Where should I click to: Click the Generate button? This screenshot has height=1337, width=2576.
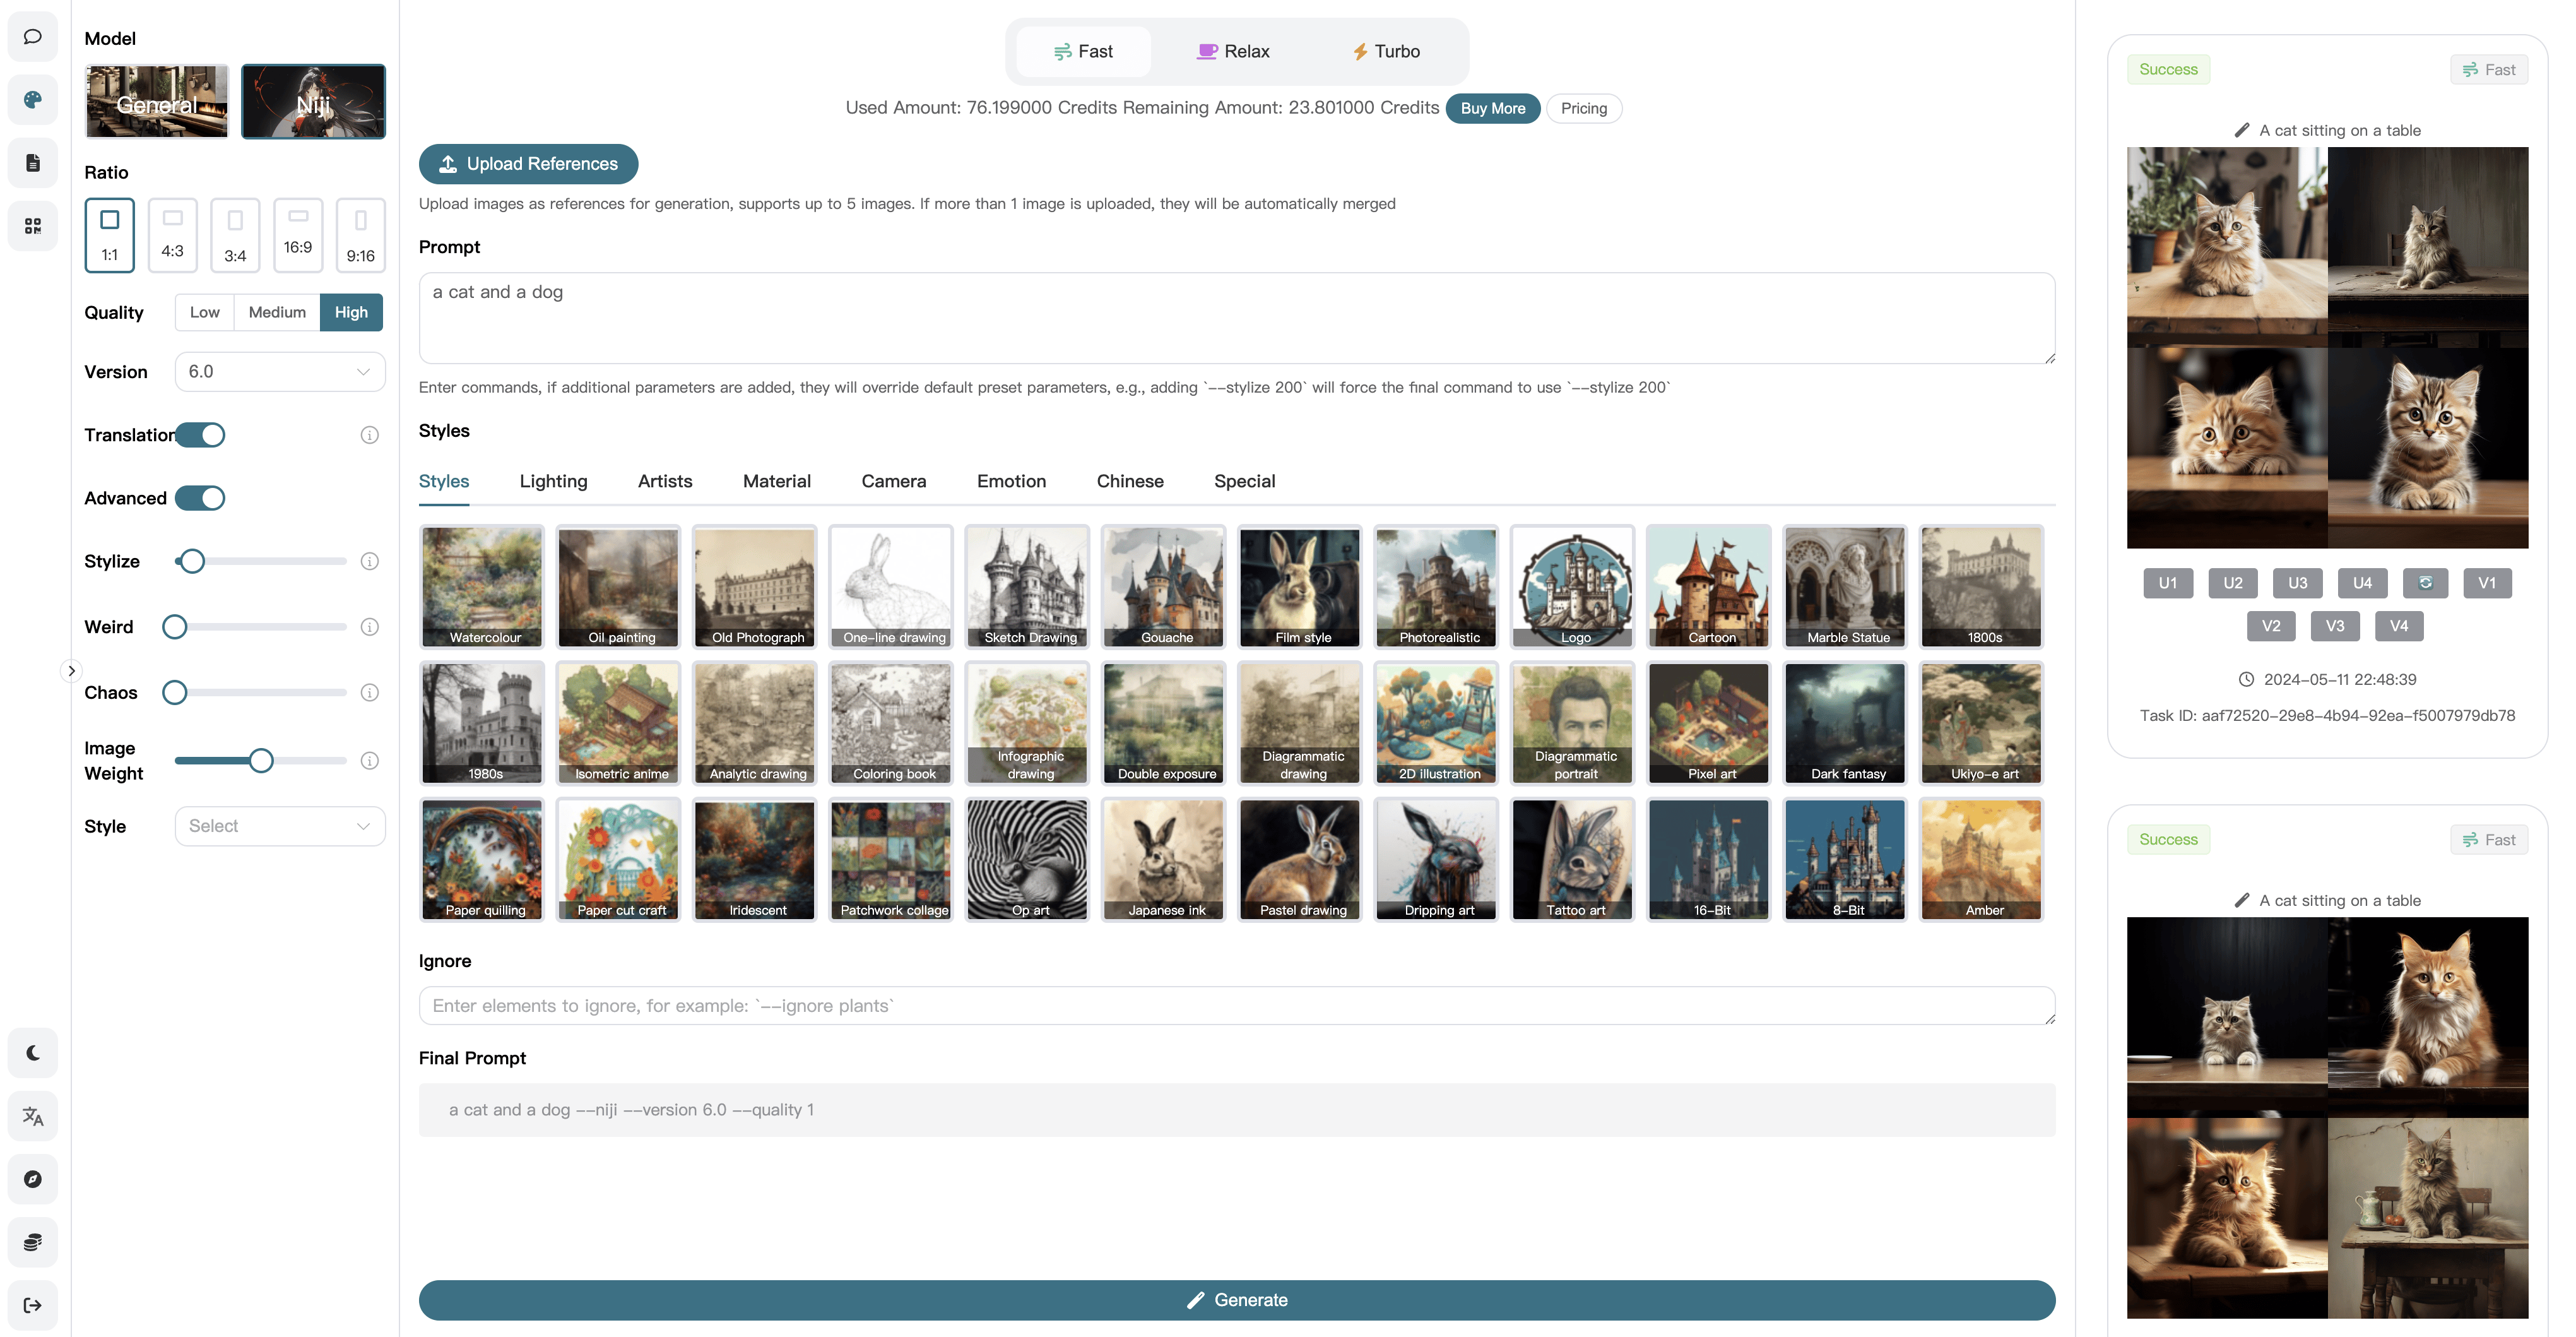point(1237,1300)
